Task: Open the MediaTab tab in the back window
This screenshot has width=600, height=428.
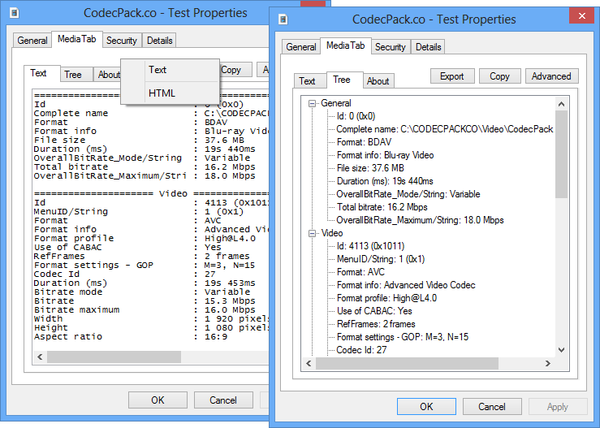Action: pyautogui.click(x=77, y=39)
